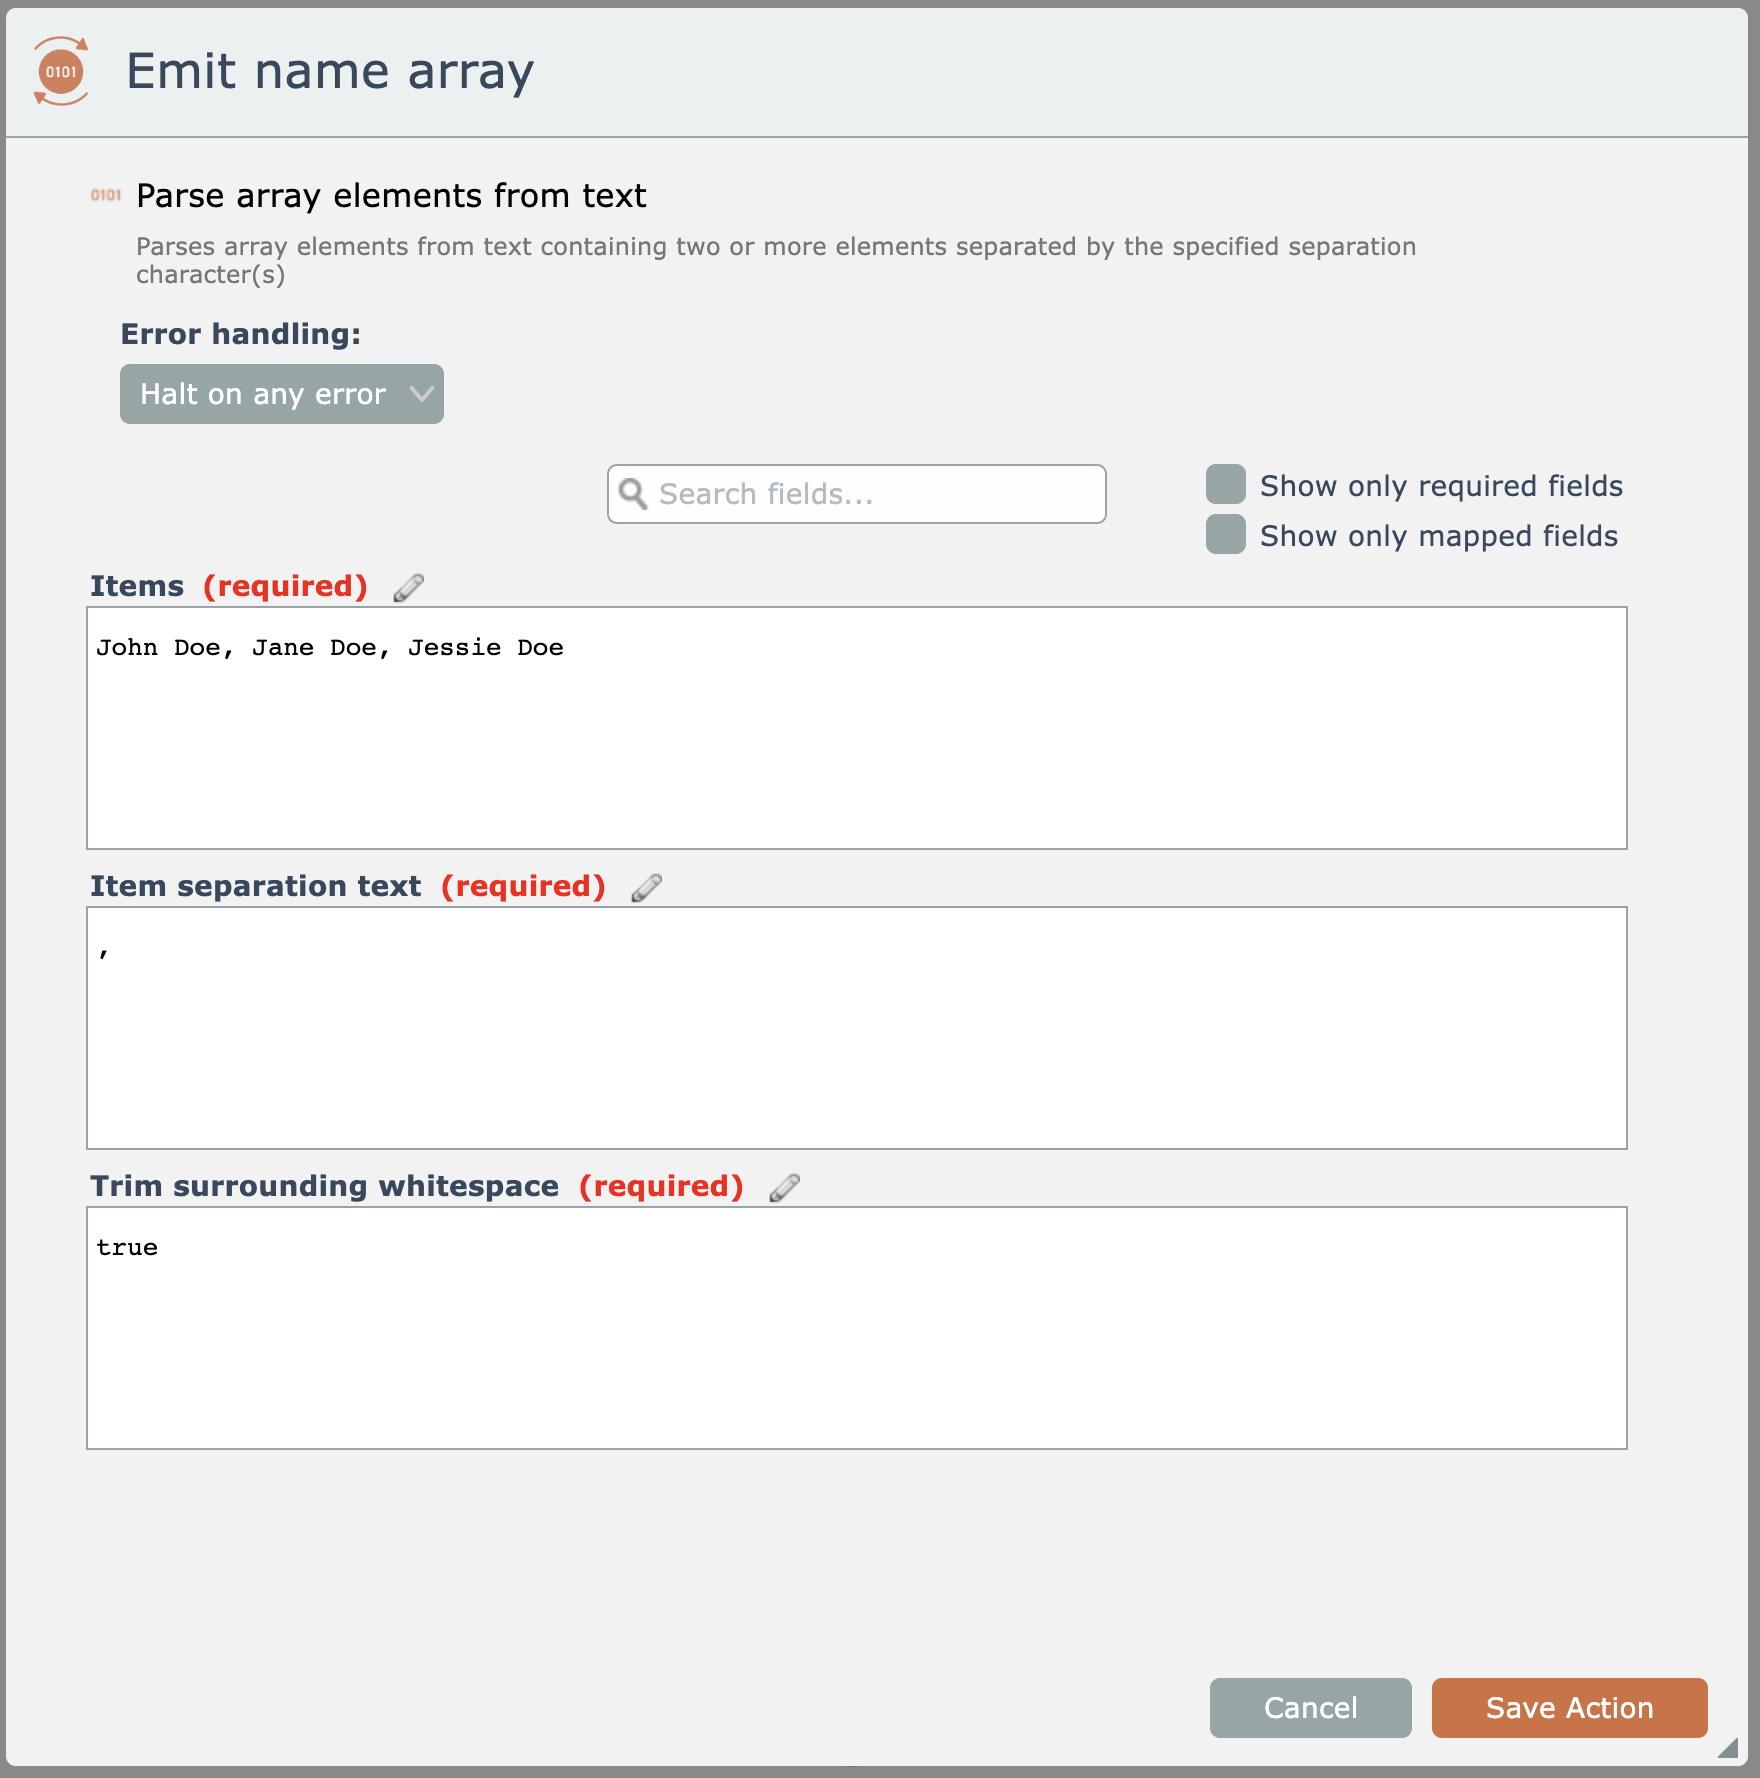The height and width of the screenshot is (1778, 1760).
Task: Click the pencil icon next to Items
Action: click(408, 587)
